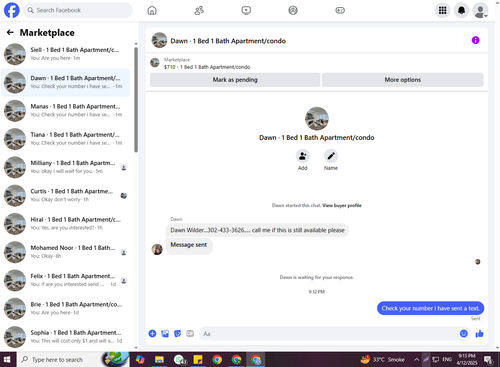Screen dimensions: 500x367
Task: Click Dawn's avatar beside Message sent
Action: coord(157,249)
